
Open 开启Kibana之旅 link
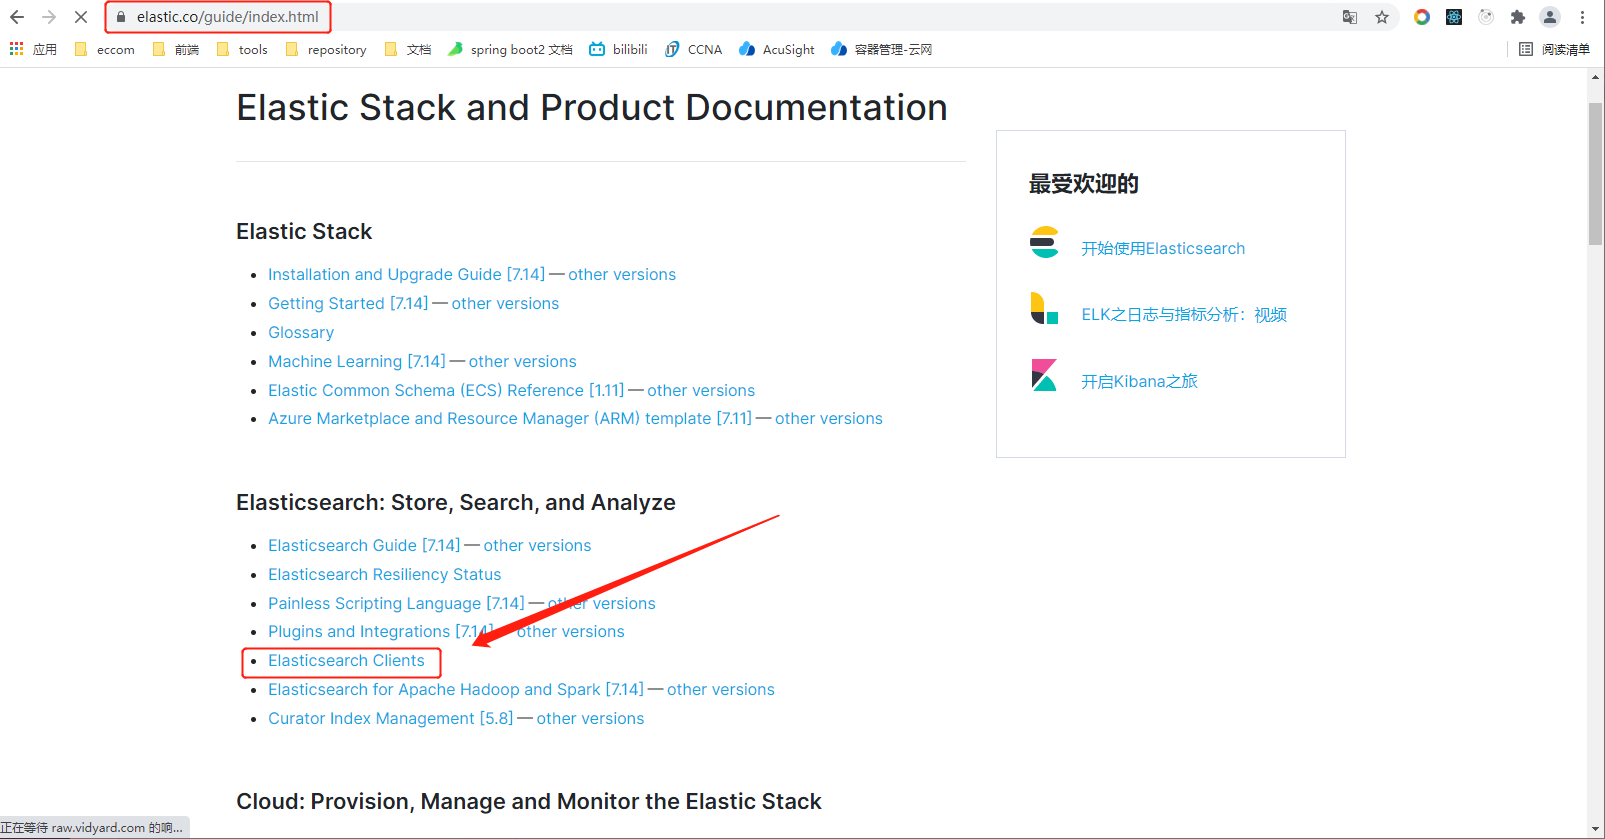[1139, 381]
